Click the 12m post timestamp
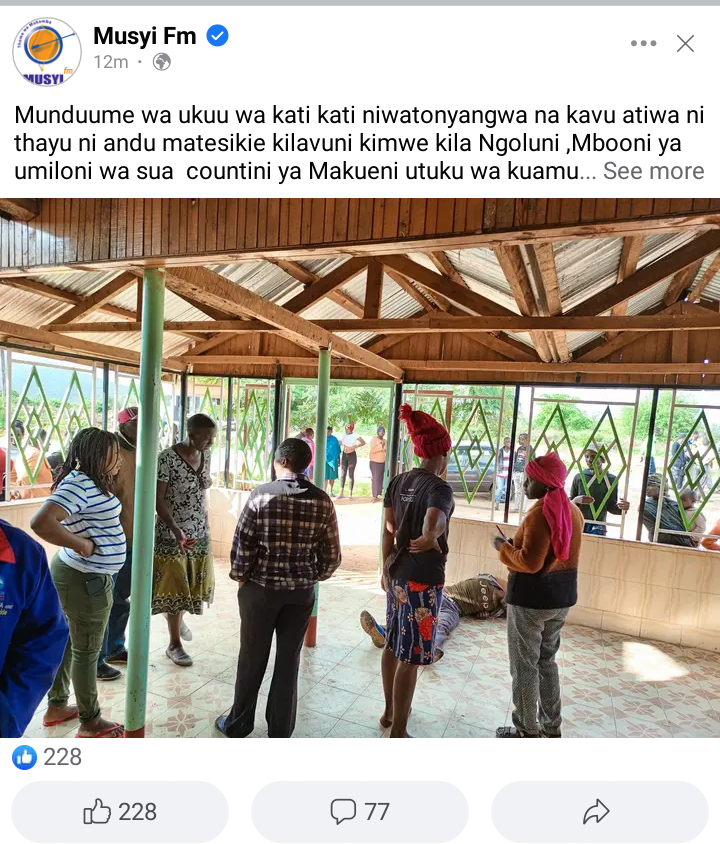 [x=111, y=62]
